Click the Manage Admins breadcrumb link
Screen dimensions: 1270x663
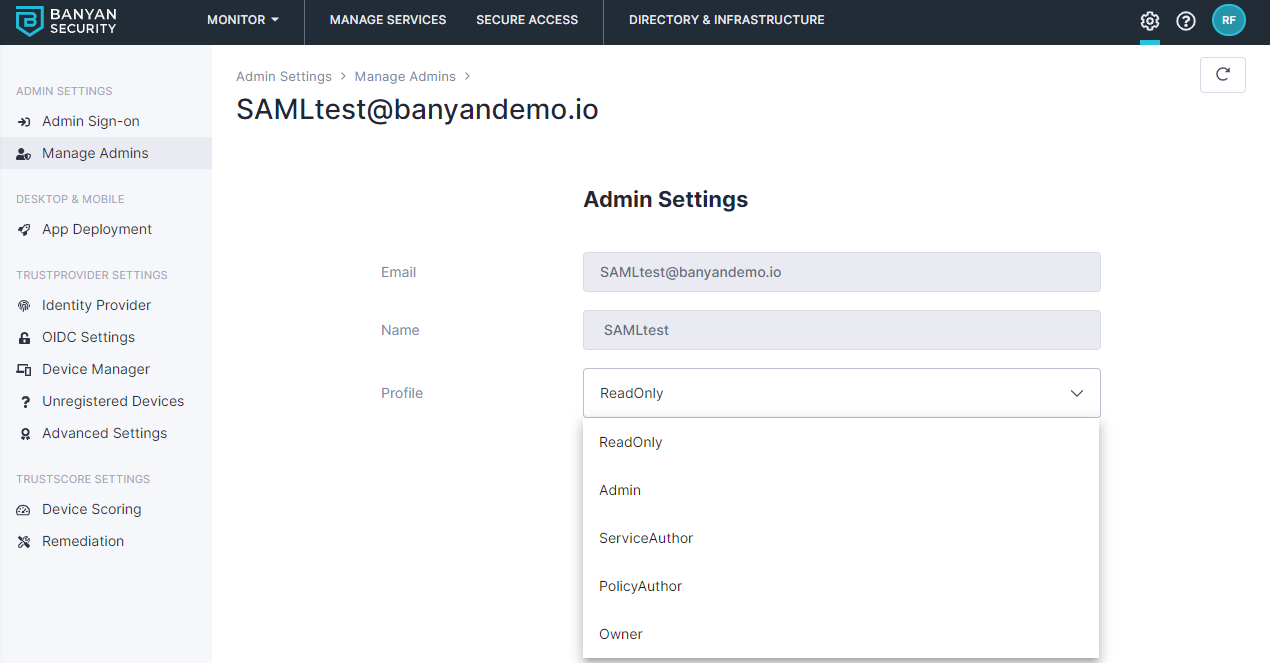click(405, 77)
